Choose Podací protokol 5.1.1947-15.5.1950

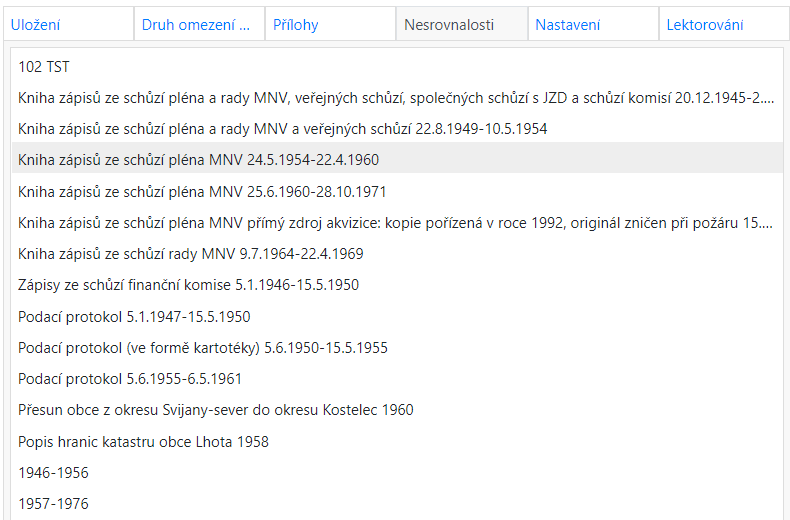(x=134, y=317)
